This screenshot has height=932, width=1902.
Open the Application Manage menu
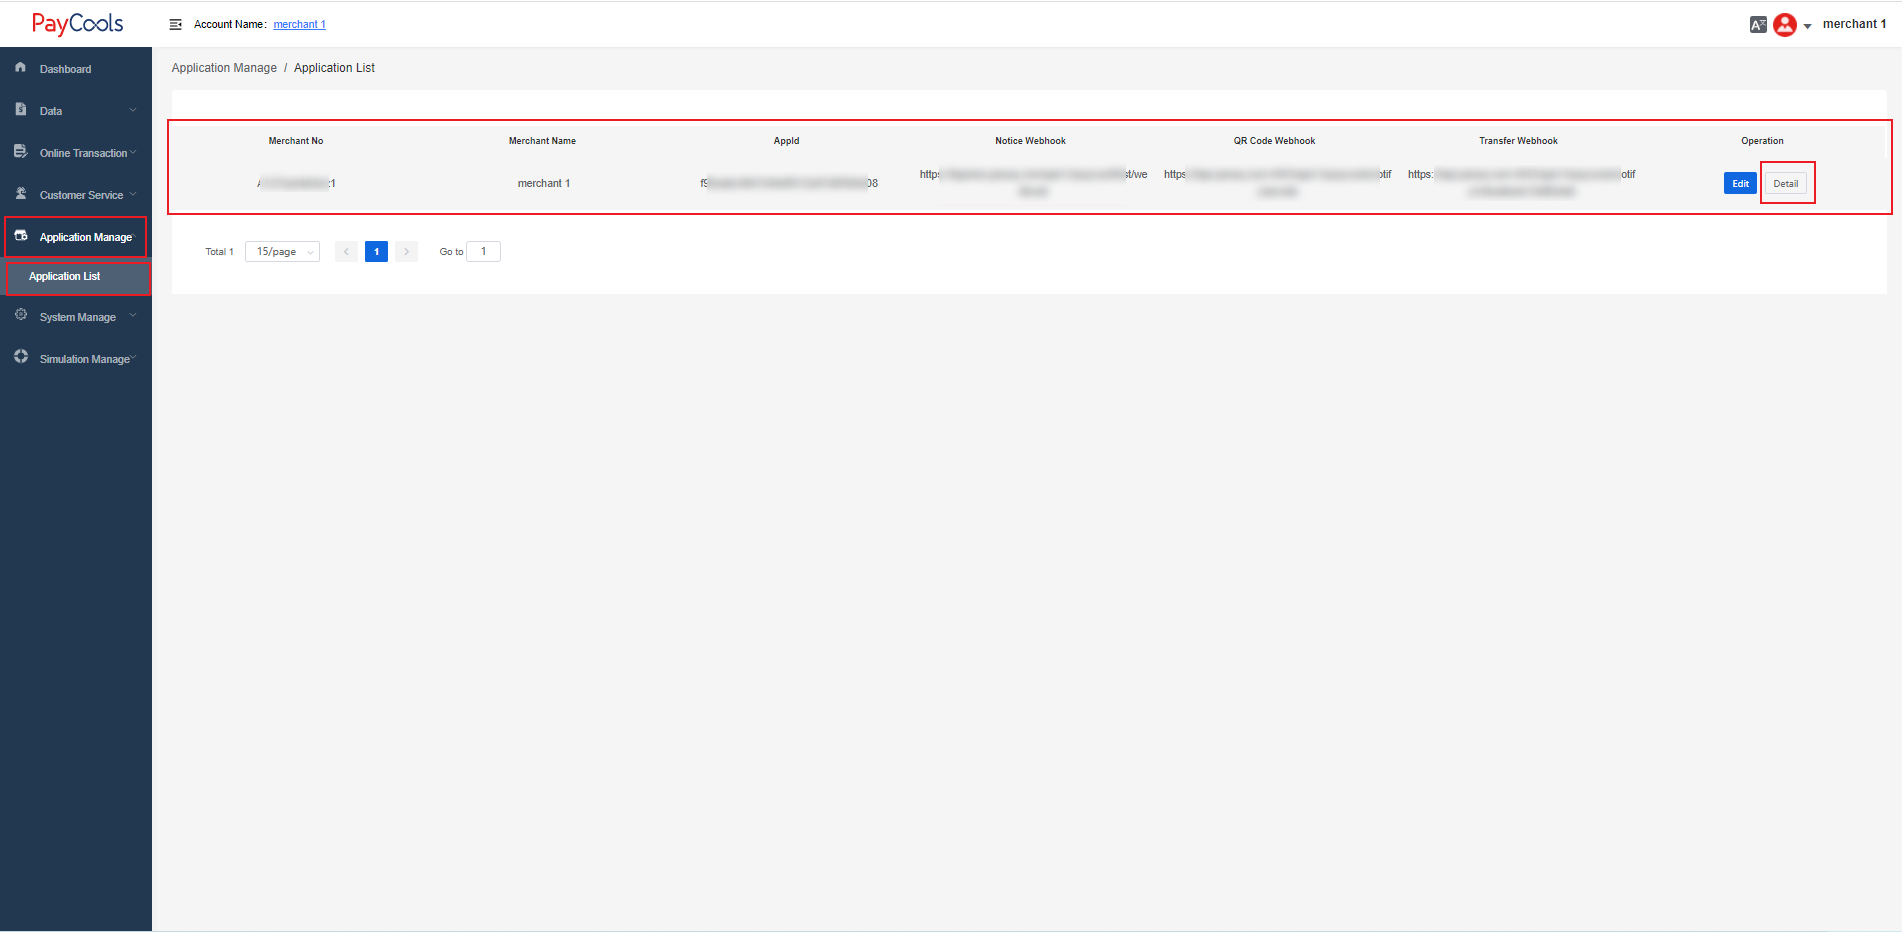click(x=85, y=237)
